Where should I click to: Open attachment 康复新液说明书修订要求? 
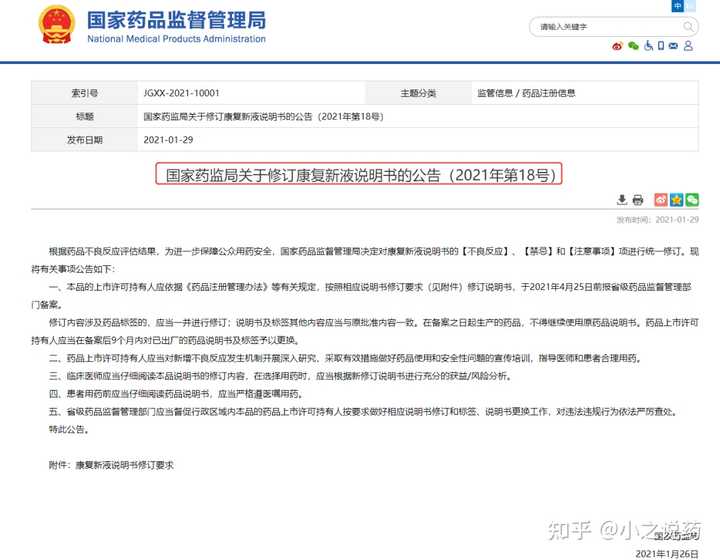(x=124, y=465)
